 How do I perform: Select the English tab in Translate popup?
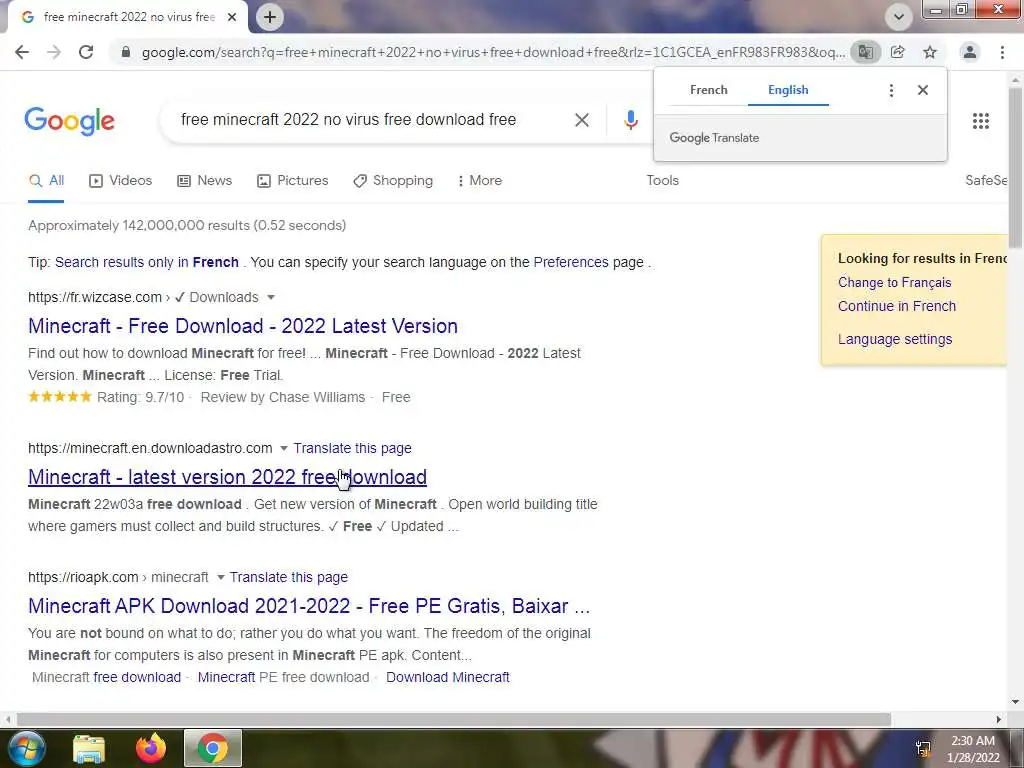788,90
